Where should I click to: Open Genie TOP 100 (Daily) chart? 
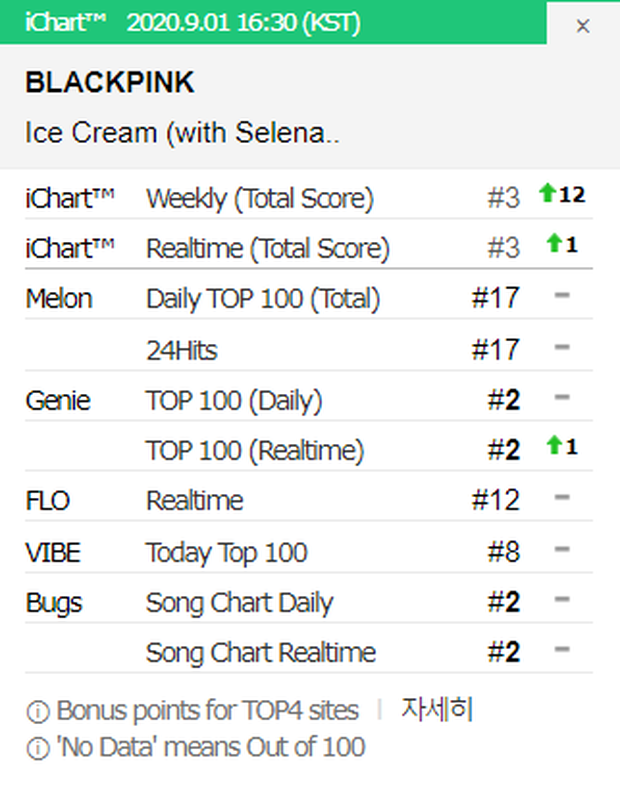(x=234, y=400)
